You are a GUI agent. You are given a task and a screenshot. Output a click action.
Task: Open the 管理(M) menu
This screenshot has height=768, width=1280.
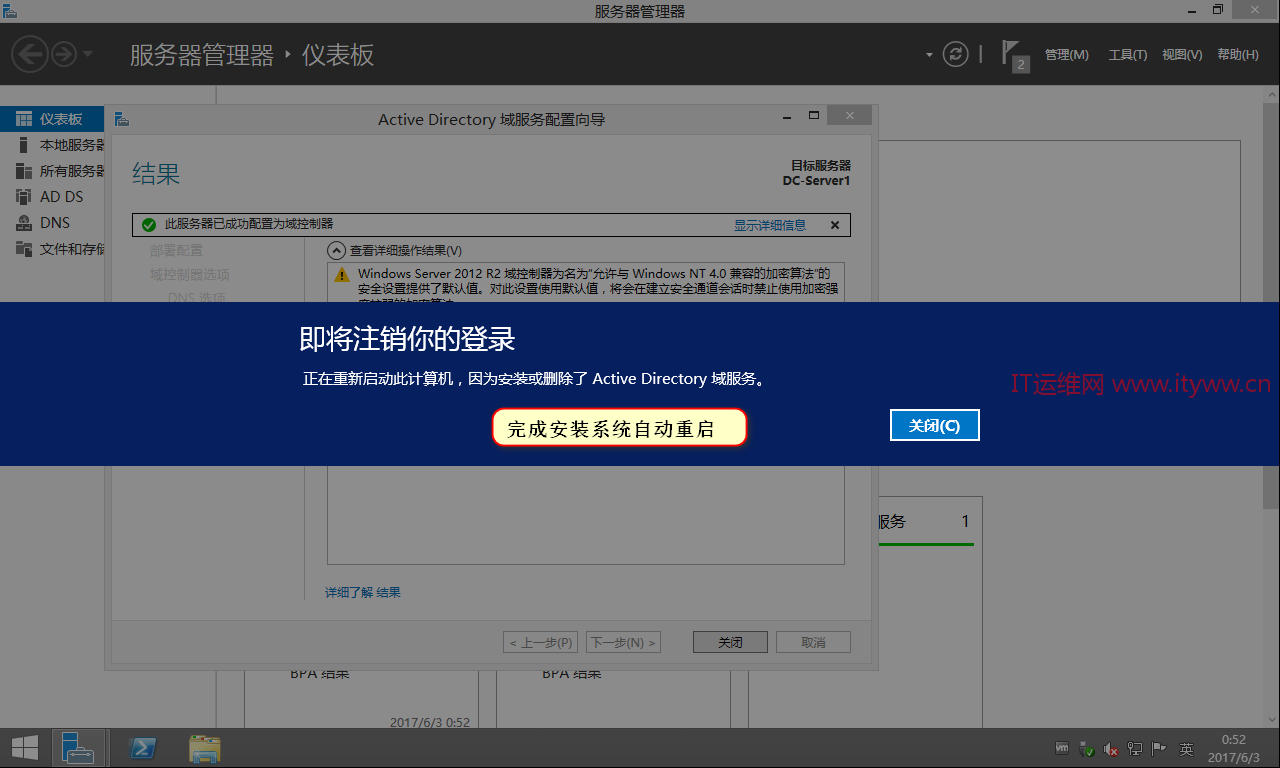coord(1066,55)
